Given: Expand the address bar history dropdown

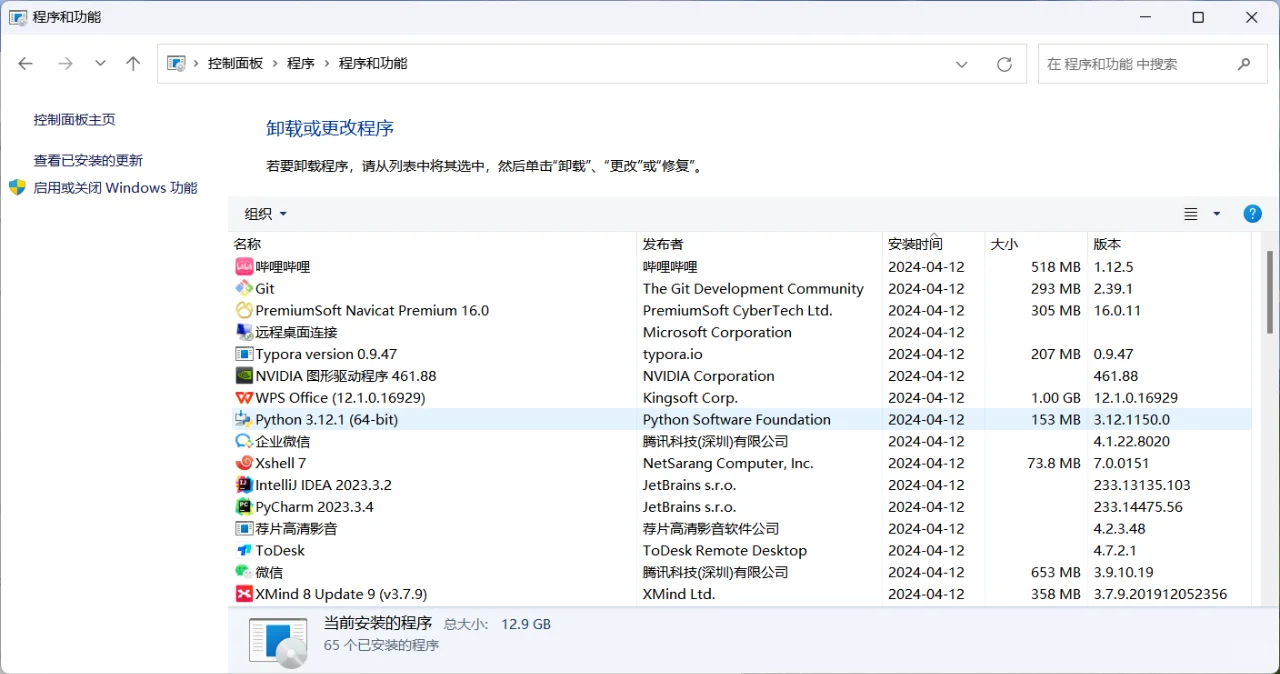Looking at the screenshot, I should (x=962, y=64).
